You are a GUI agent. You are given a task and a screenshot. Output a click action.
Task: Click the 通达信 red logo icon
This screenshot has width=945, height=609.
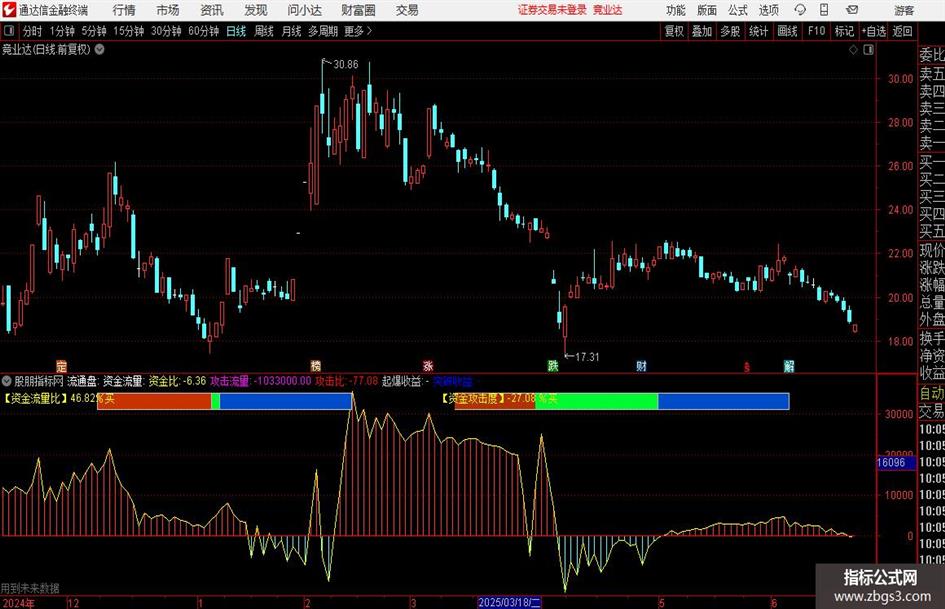pos(9,10)
